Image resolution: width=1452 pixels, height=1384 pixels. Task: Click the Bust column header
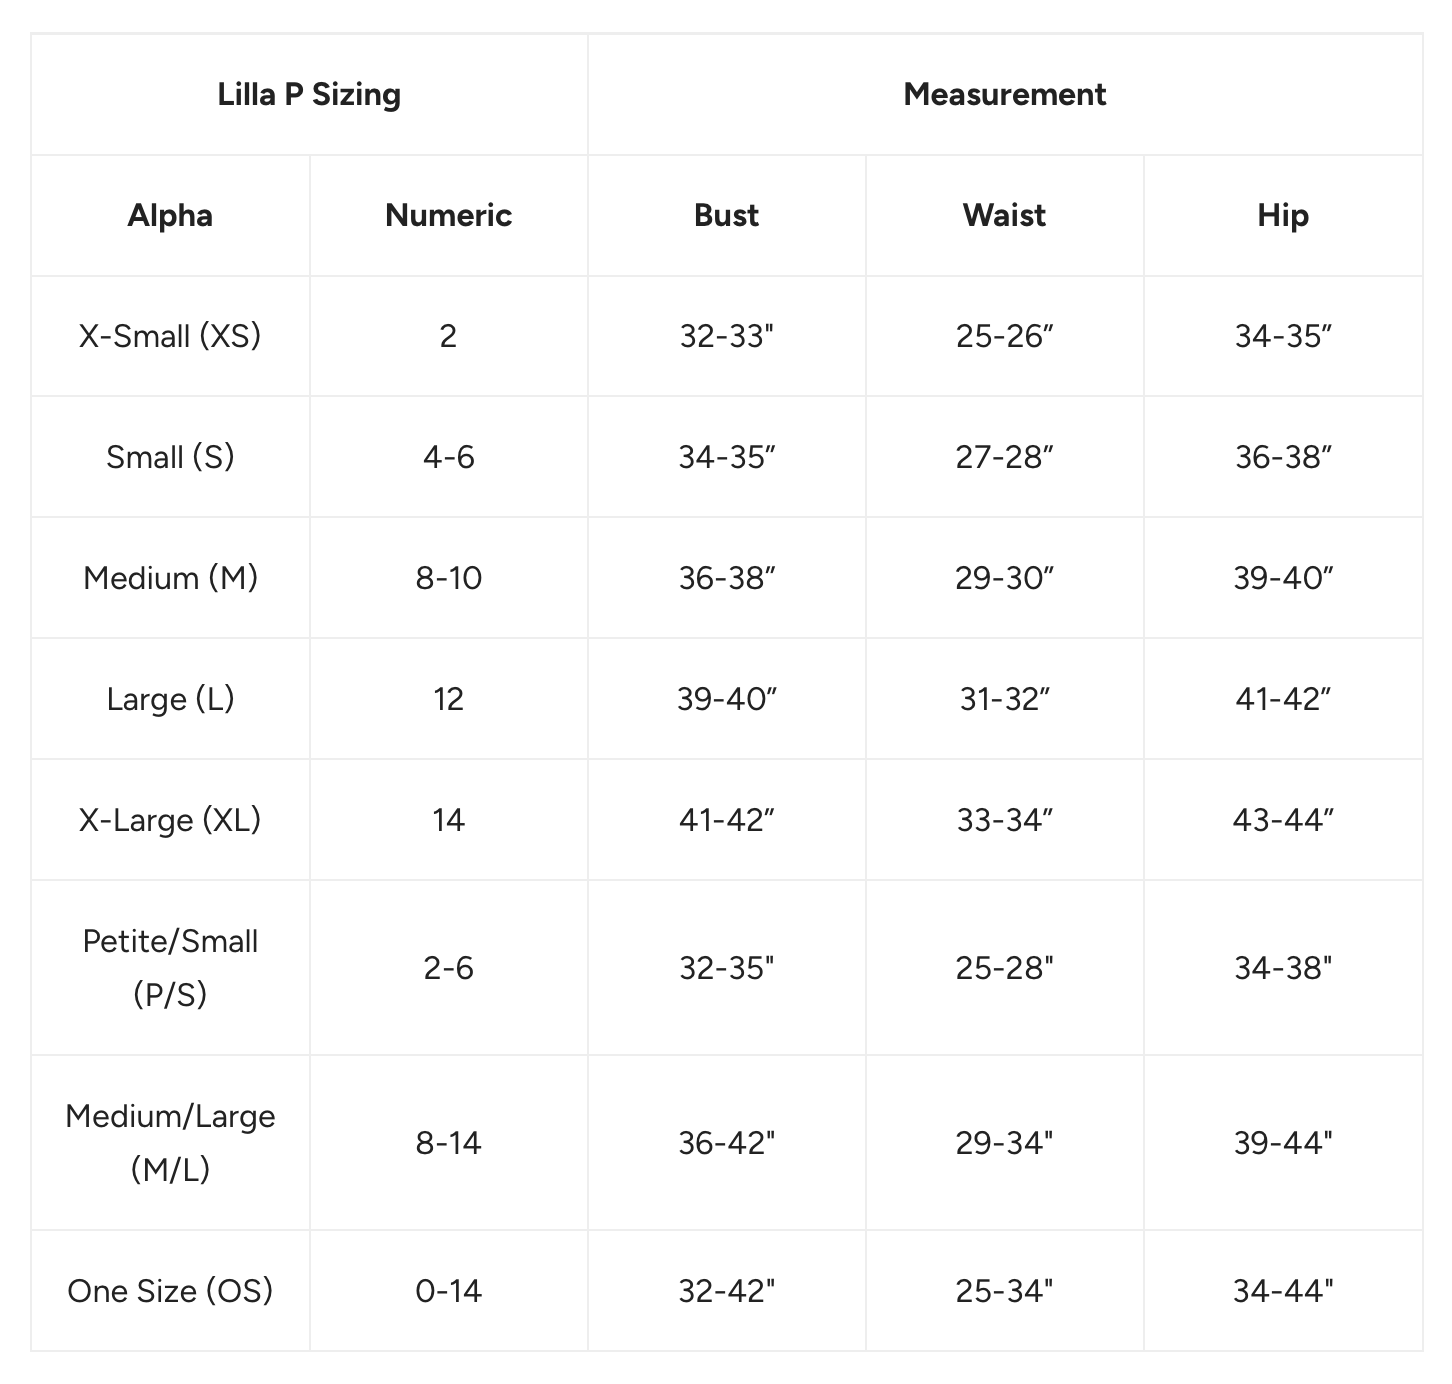[x=726, y=216]
